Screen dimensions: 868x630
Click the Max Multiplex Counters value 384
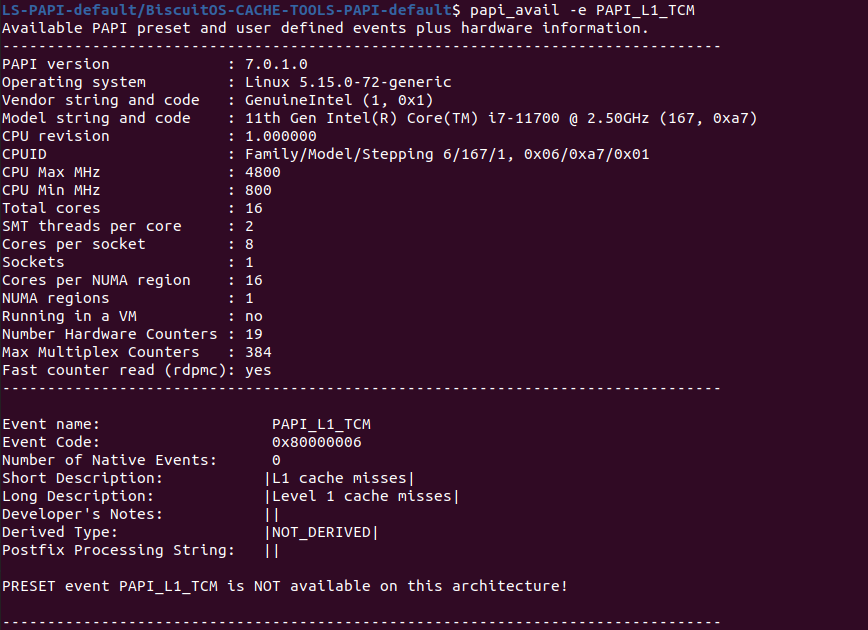[x=258, y=352]
